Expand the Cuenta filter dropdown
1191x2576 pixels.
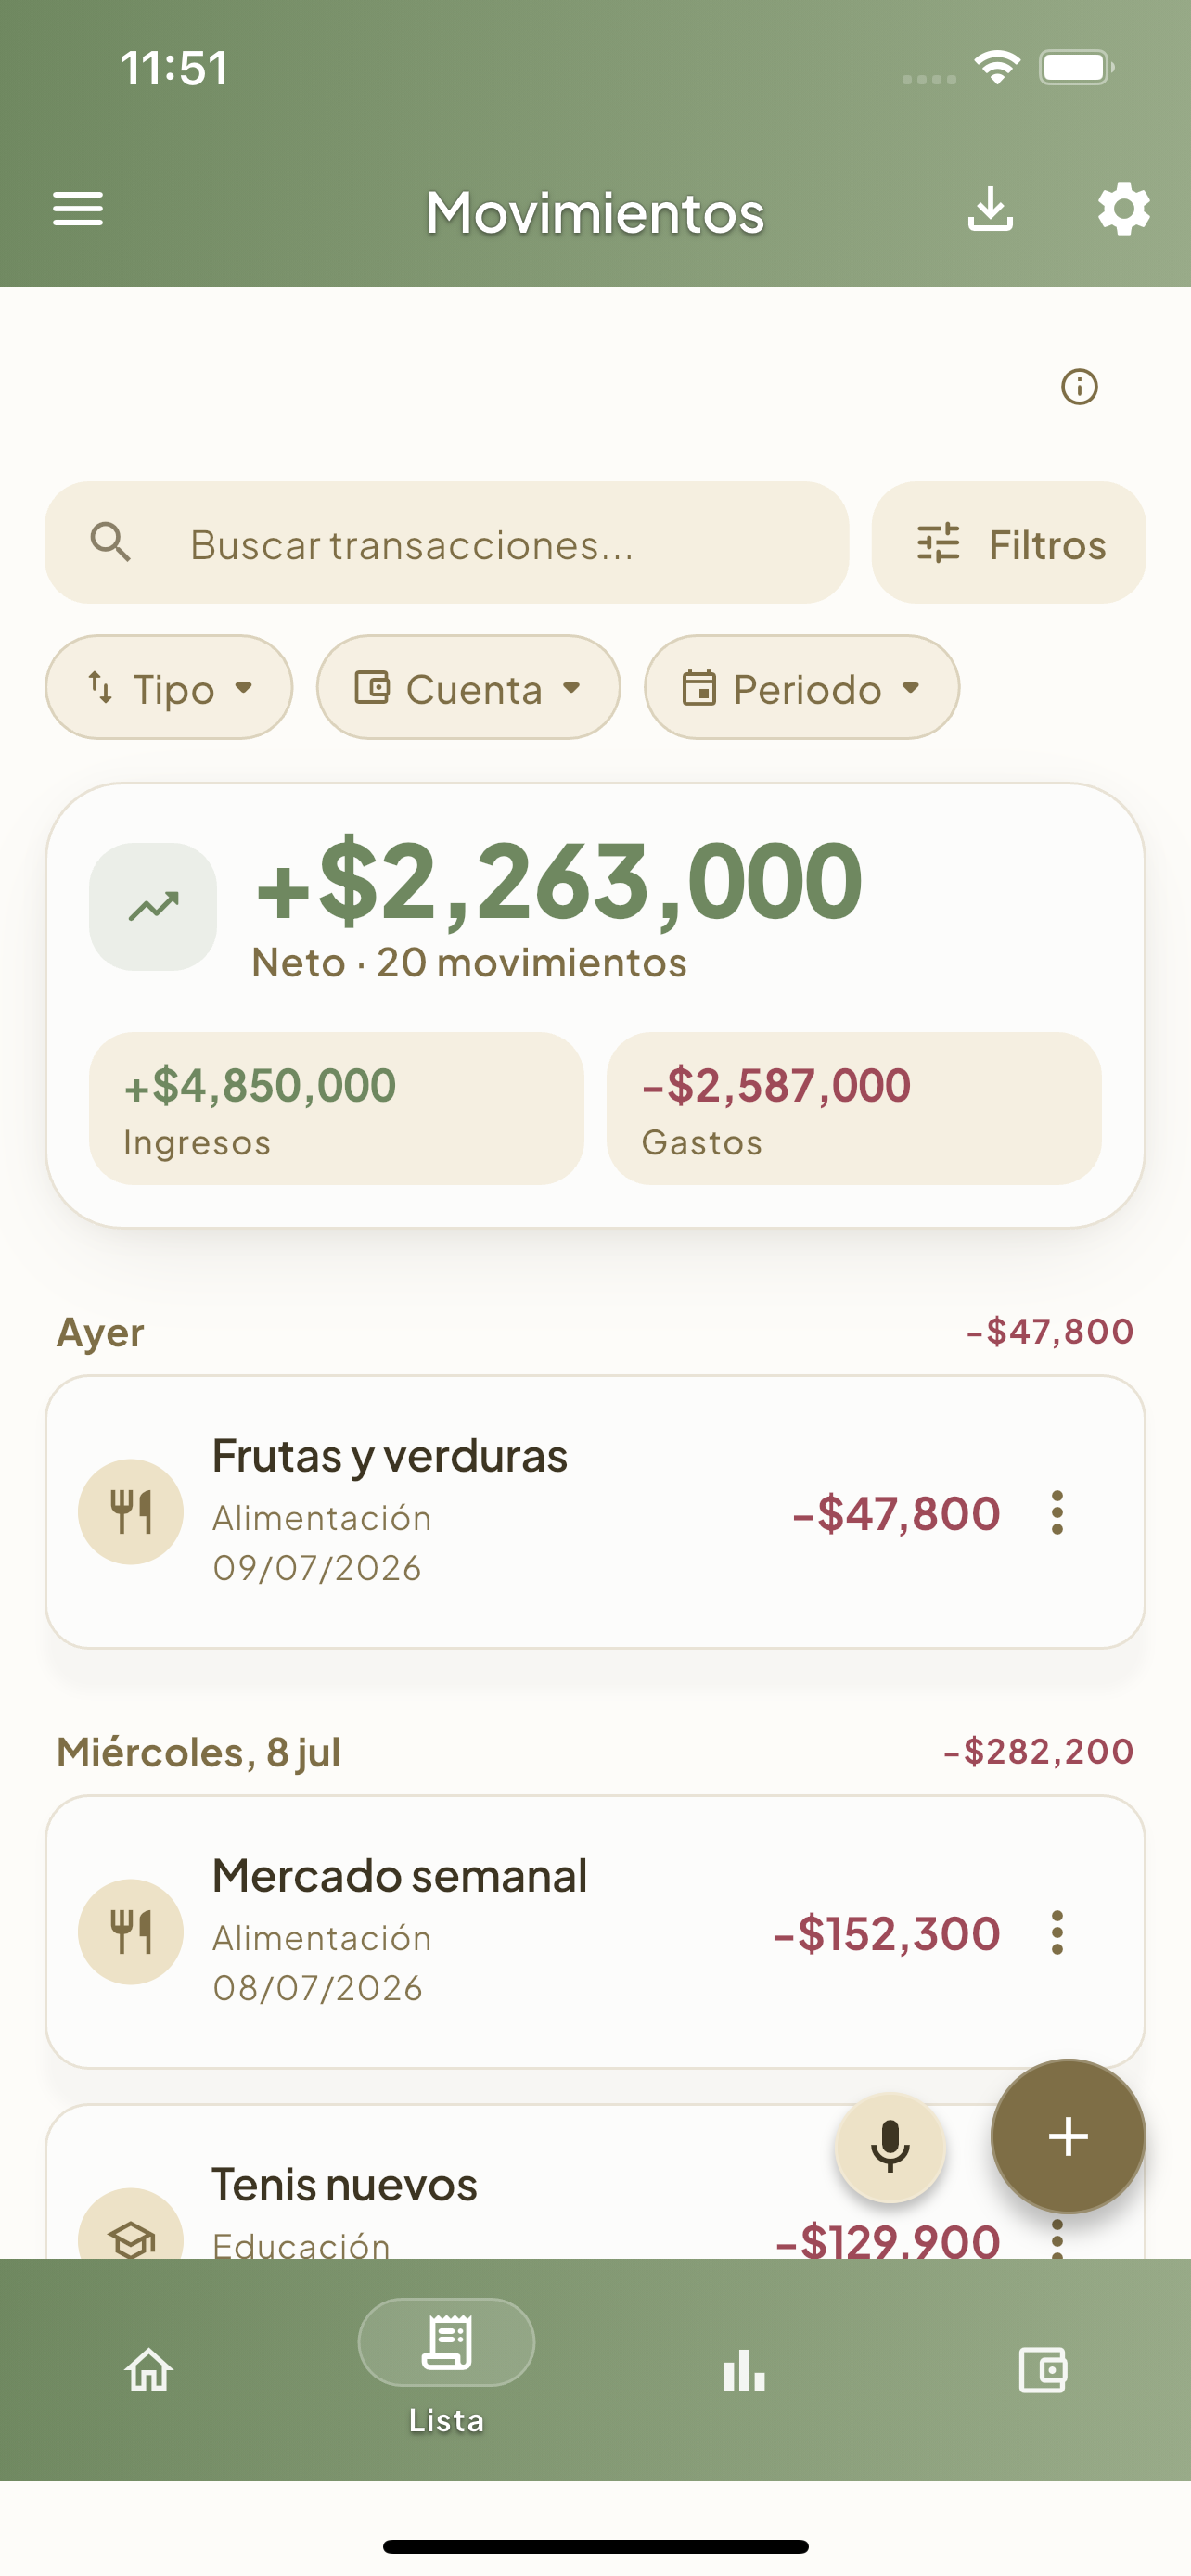click(468, 688)
